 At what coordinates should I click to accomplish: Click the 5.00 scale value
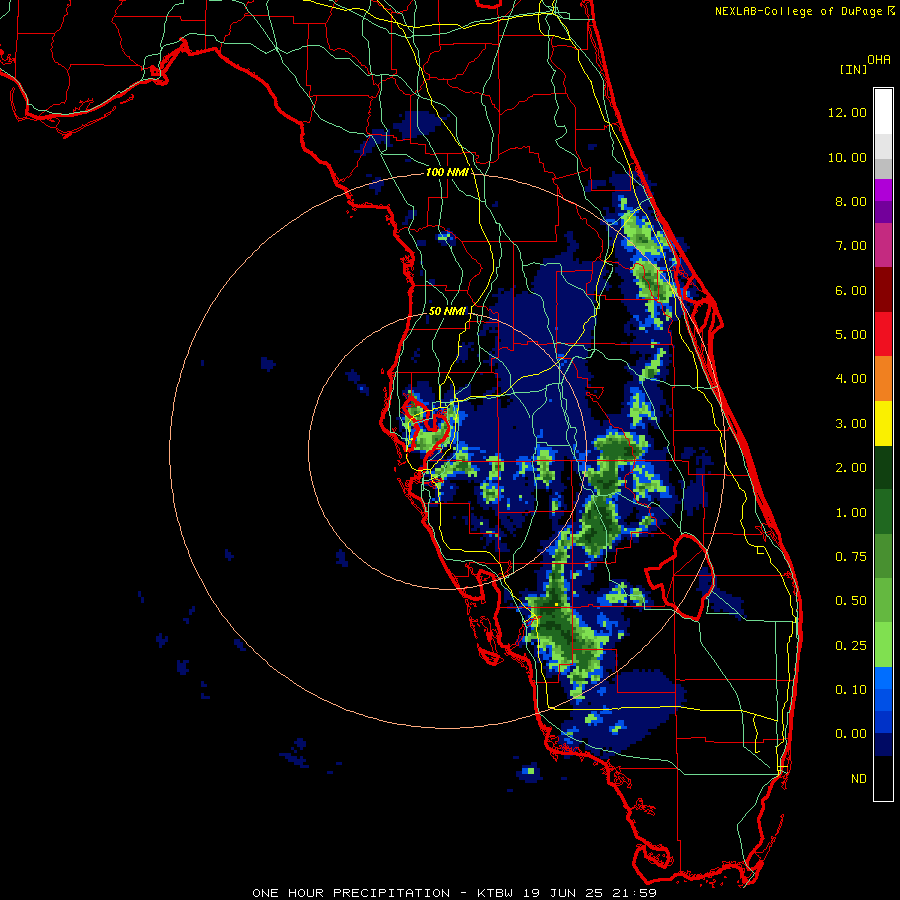tap(851, 335)
